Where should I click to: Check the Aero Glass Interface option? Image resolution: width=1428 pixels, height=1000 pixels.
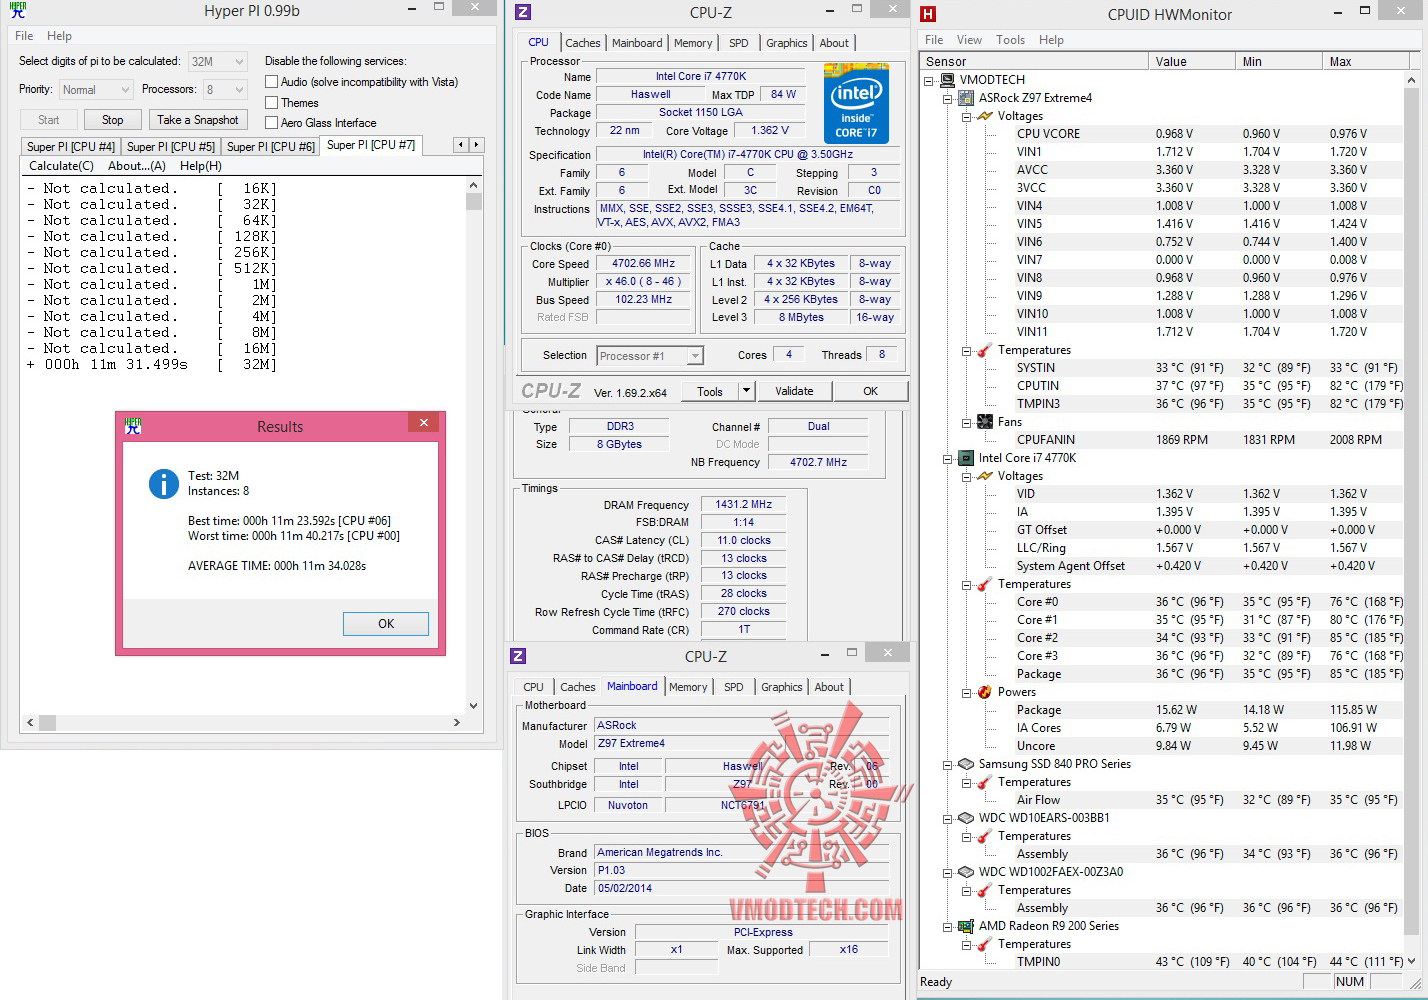(271, 122)
